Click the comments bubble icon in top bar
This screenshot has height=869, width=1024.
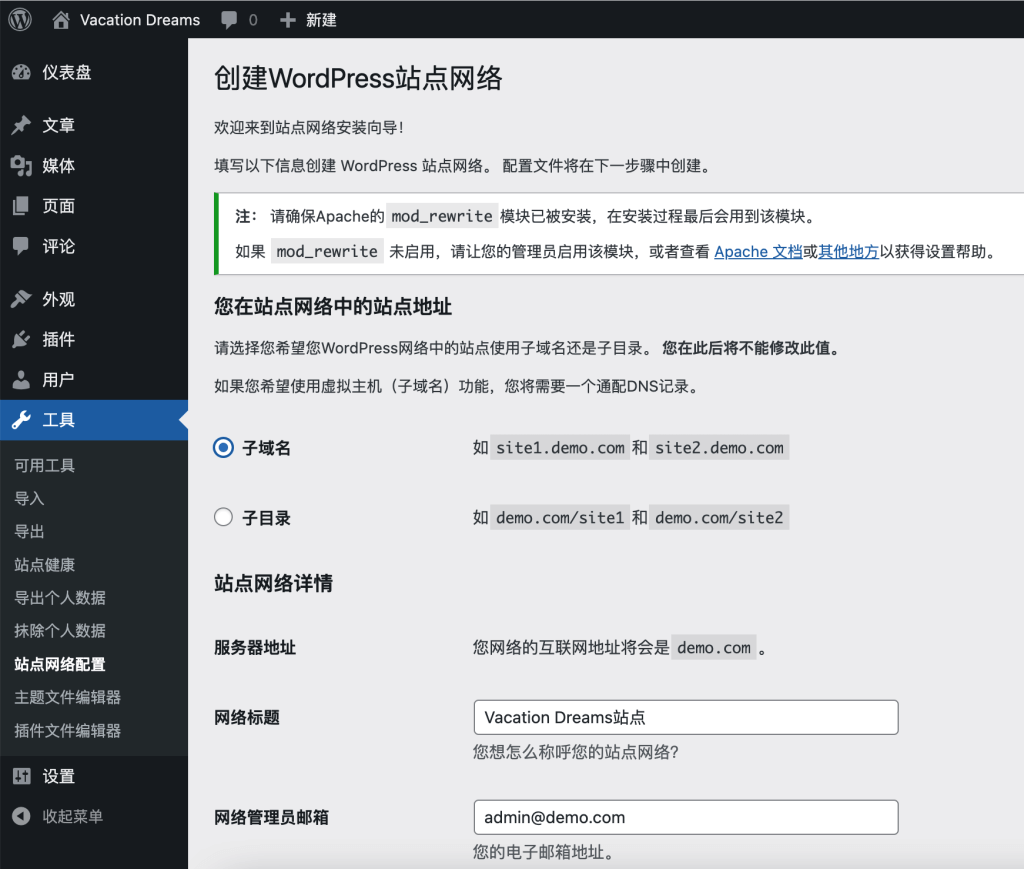(230, 20)
